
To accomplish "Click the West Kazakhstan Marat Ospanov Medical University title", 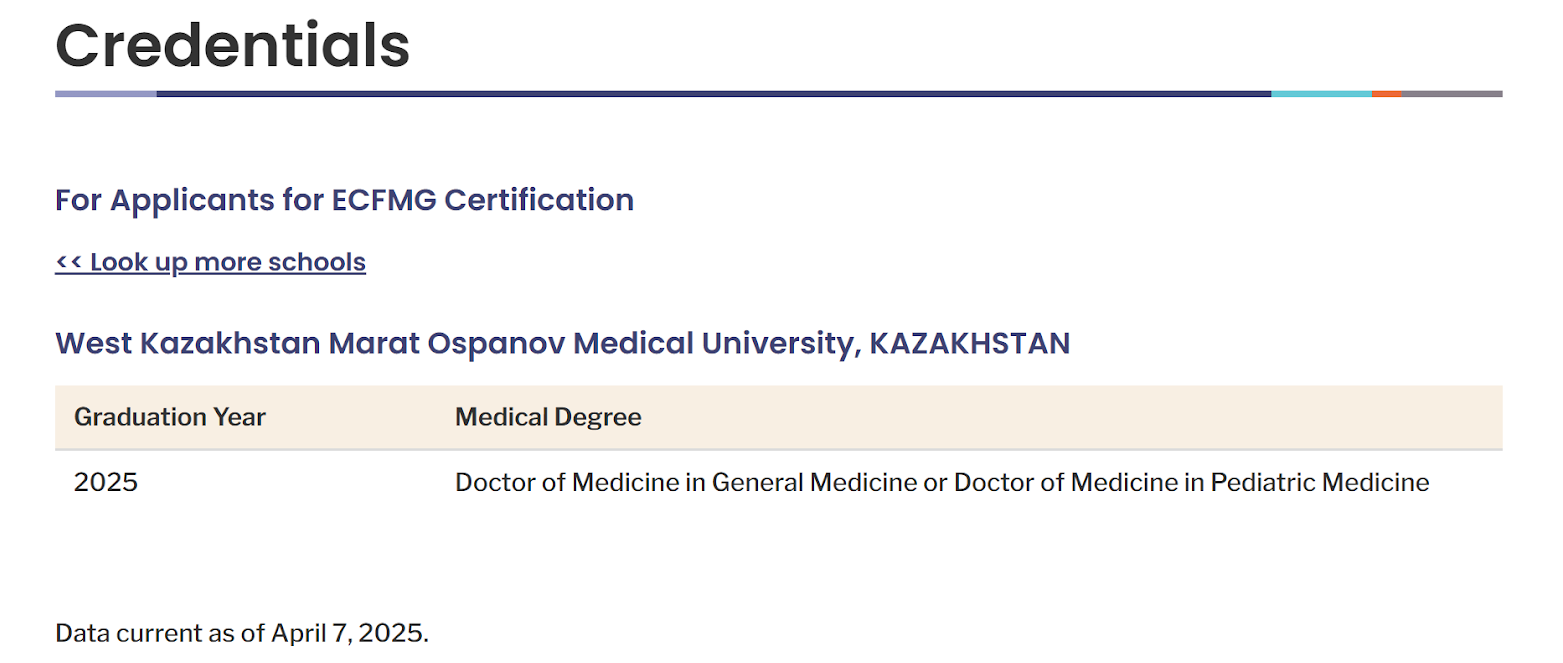I will point(562,344).
